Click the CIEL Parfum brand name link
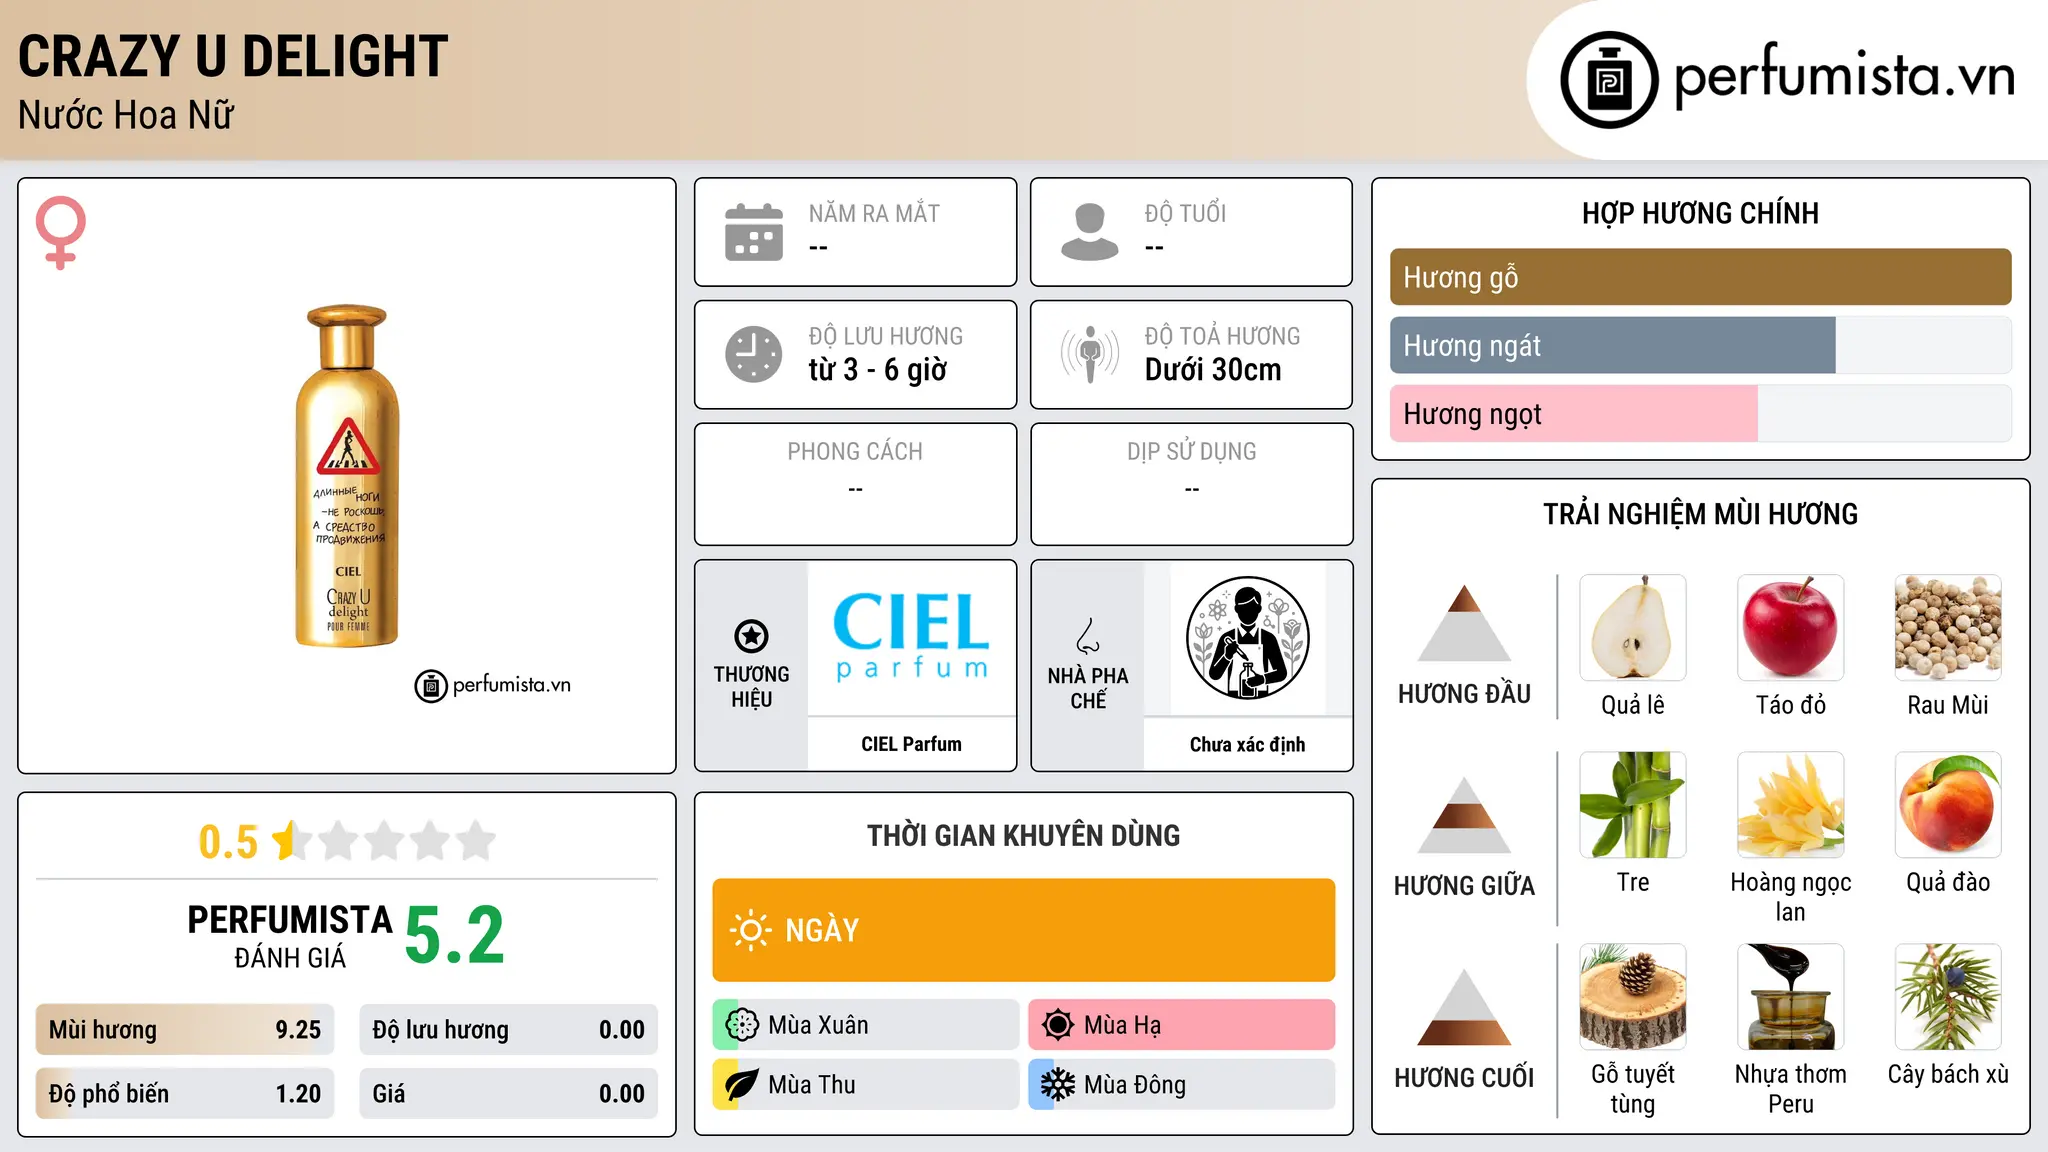The width and height of the screenshot is (2048, 1152). click(911, 744)
